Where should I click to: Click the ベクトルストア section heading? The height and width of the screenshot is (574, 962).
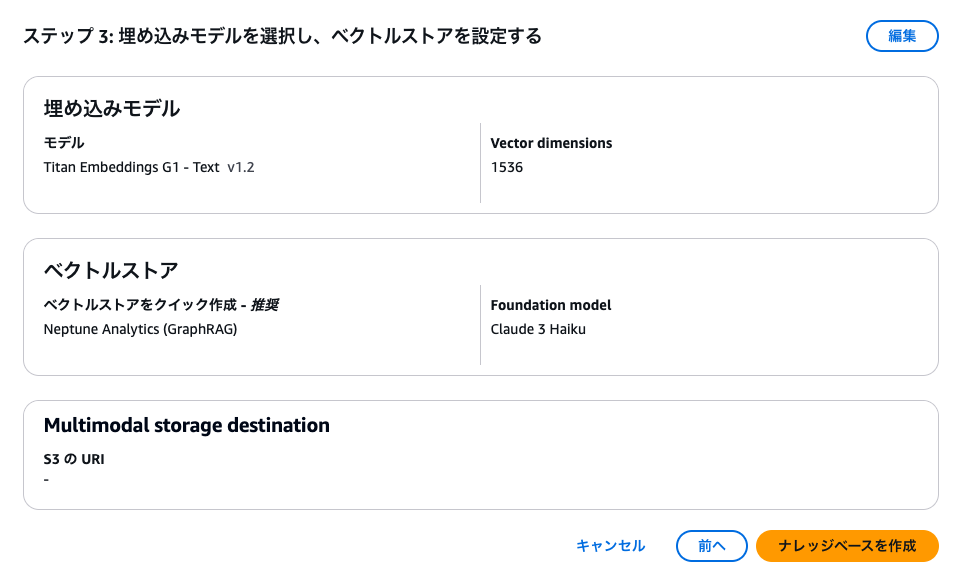pyautogui.click(x=111, y=270)
